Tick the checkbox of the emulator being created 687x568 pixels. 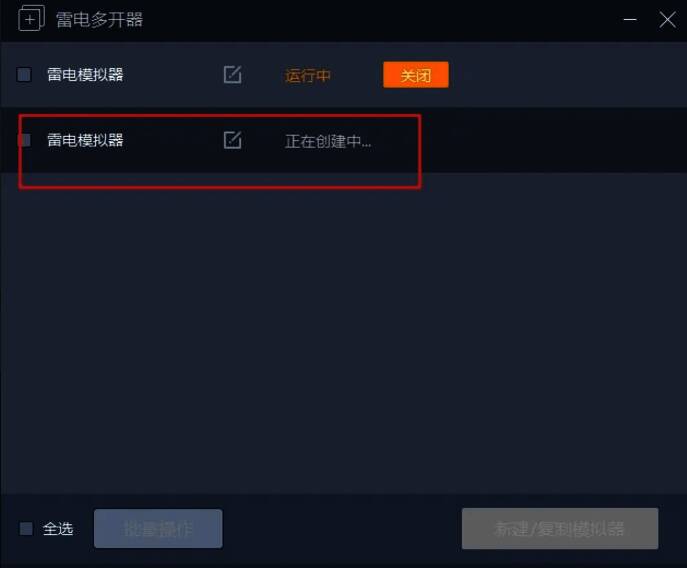click(25, 140)
